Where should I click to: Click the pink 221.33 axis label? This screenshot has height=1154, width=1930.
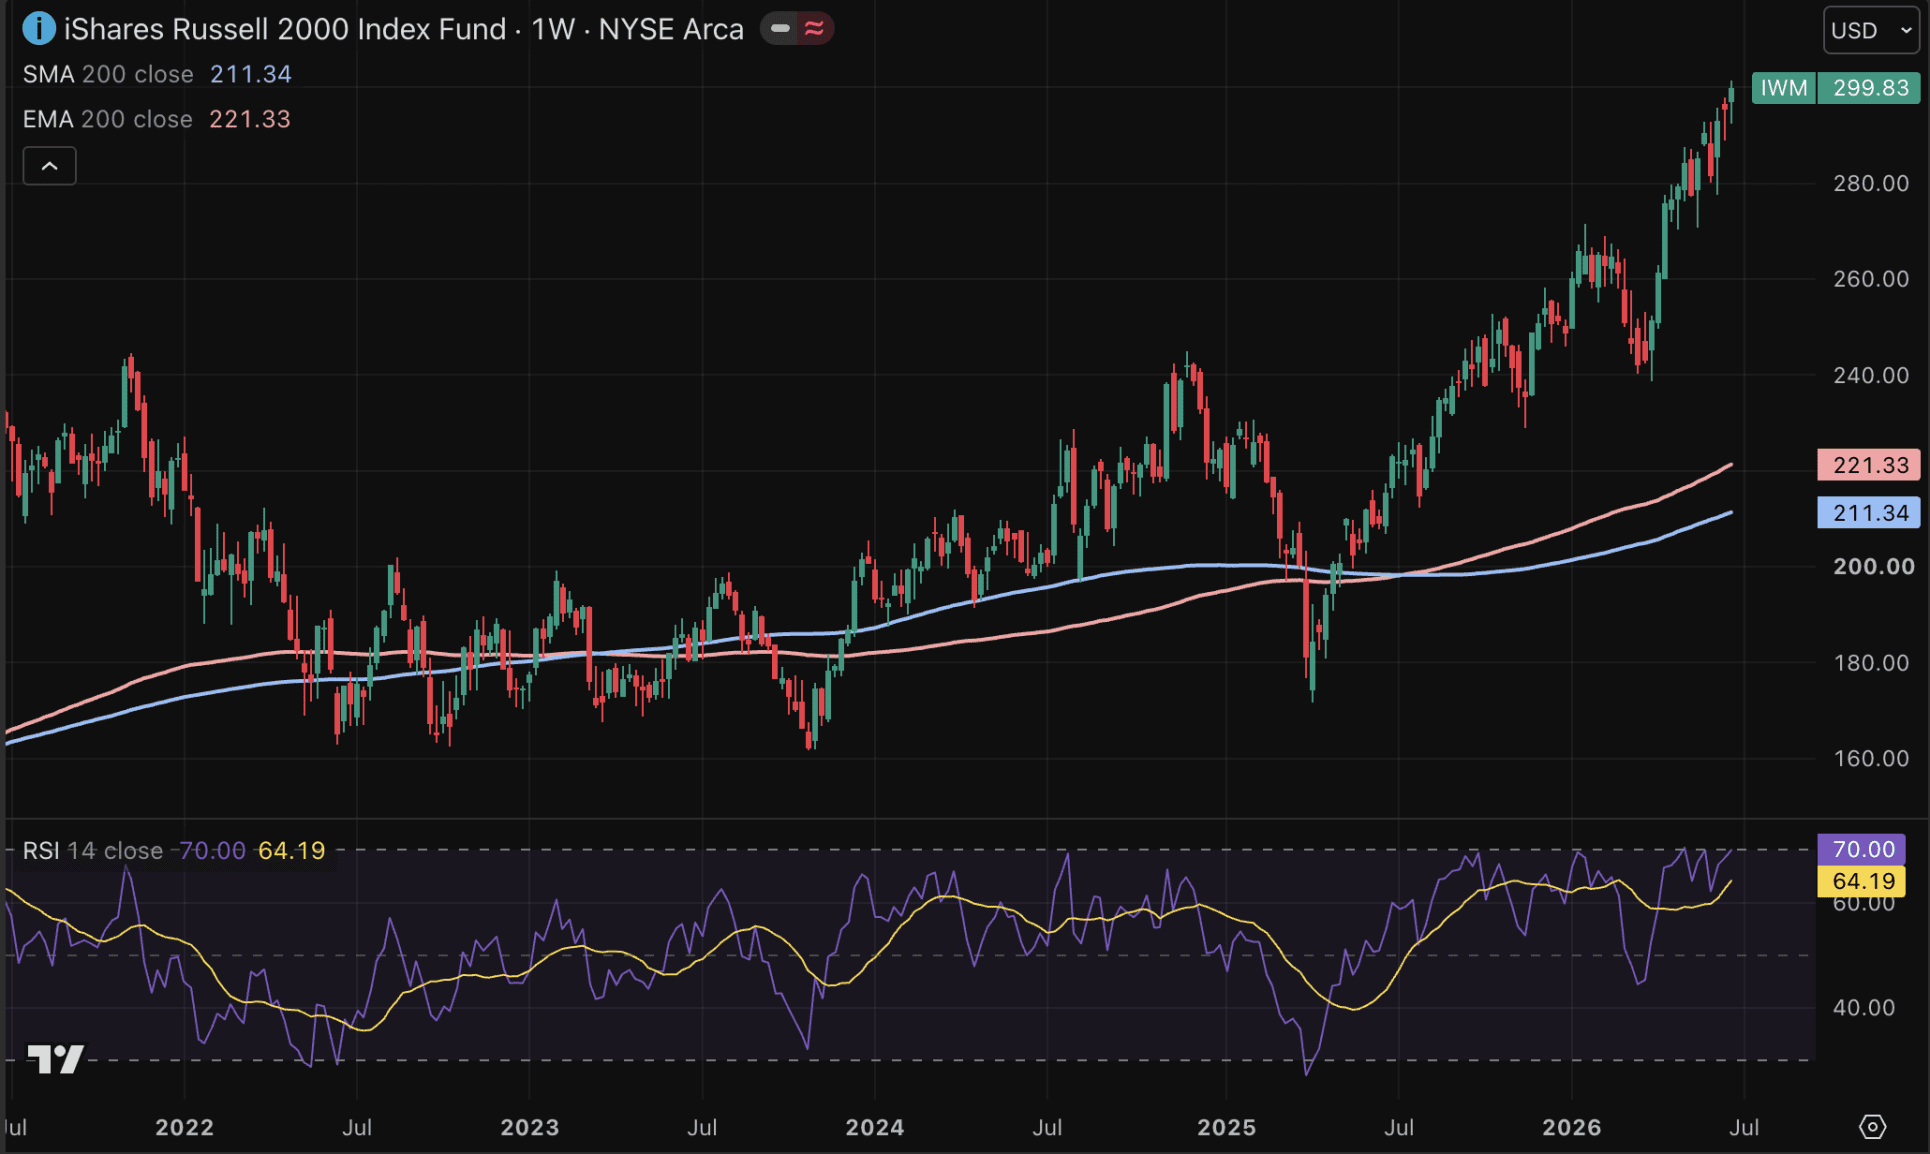pos(1868,465)
